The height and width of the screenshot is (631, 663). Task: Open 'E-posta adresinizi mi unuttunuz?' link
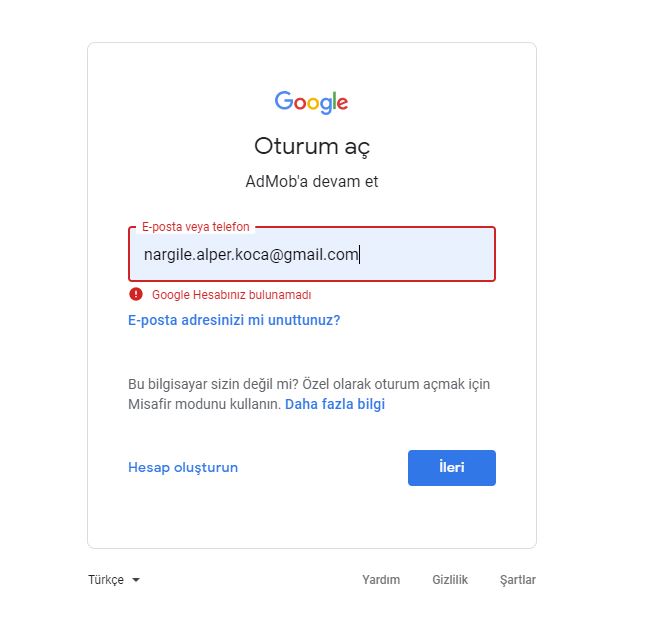234,320
